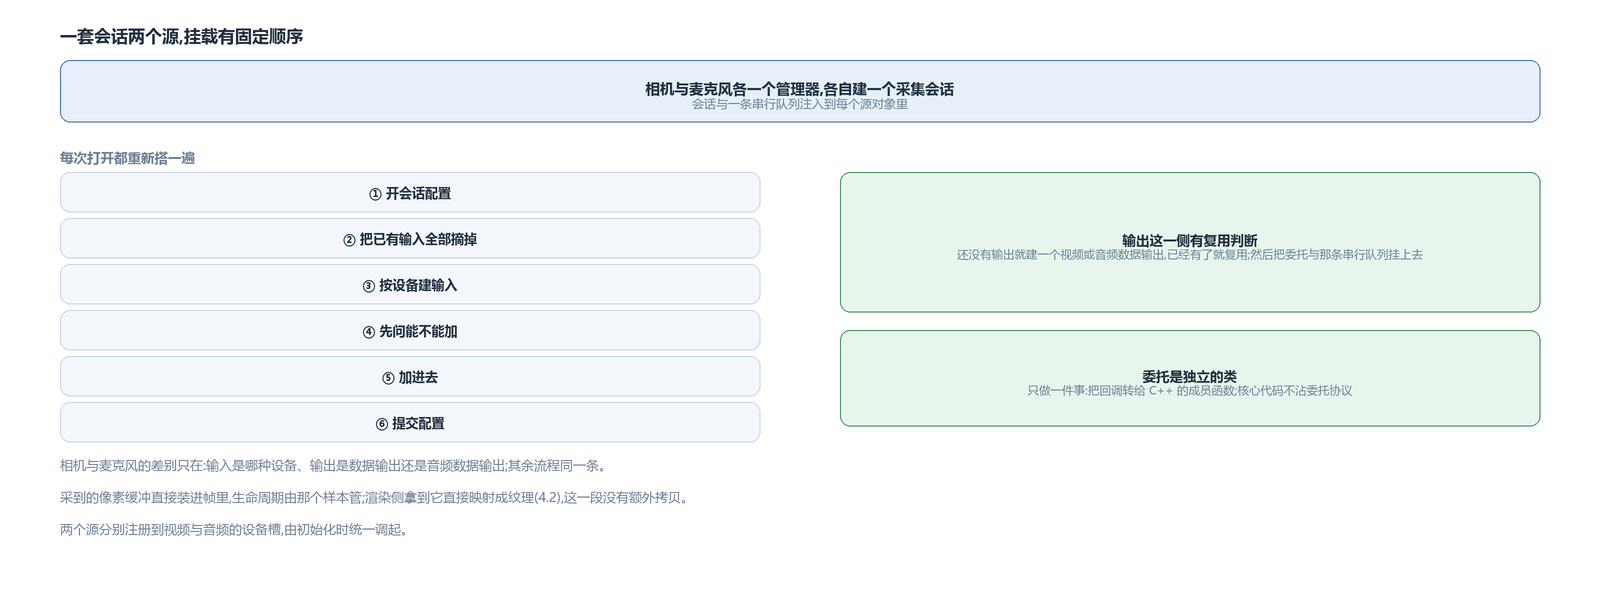
Task: Click the green card title 委托是独立的类
Action: (x=1190, y=376)
